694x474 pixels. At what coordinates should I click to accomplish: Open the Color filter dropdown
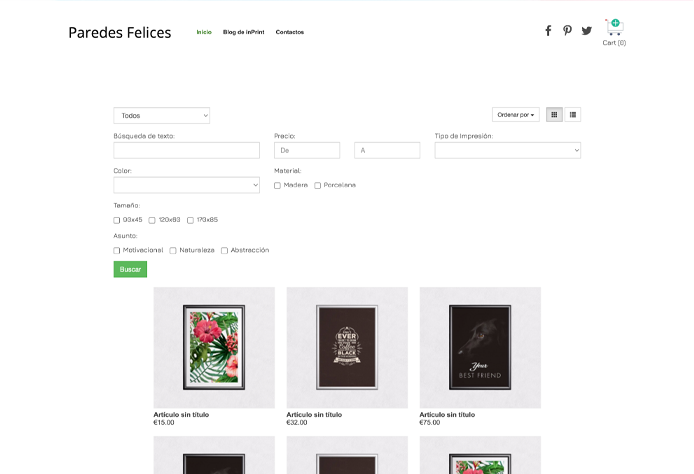[186, 185]
